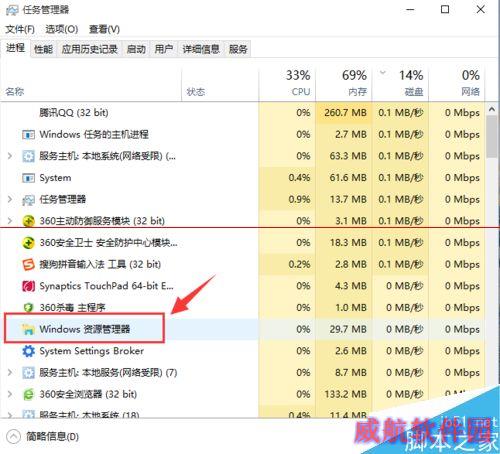
Task: Select the System Settings Broker process name
Action: pos(92,351)
